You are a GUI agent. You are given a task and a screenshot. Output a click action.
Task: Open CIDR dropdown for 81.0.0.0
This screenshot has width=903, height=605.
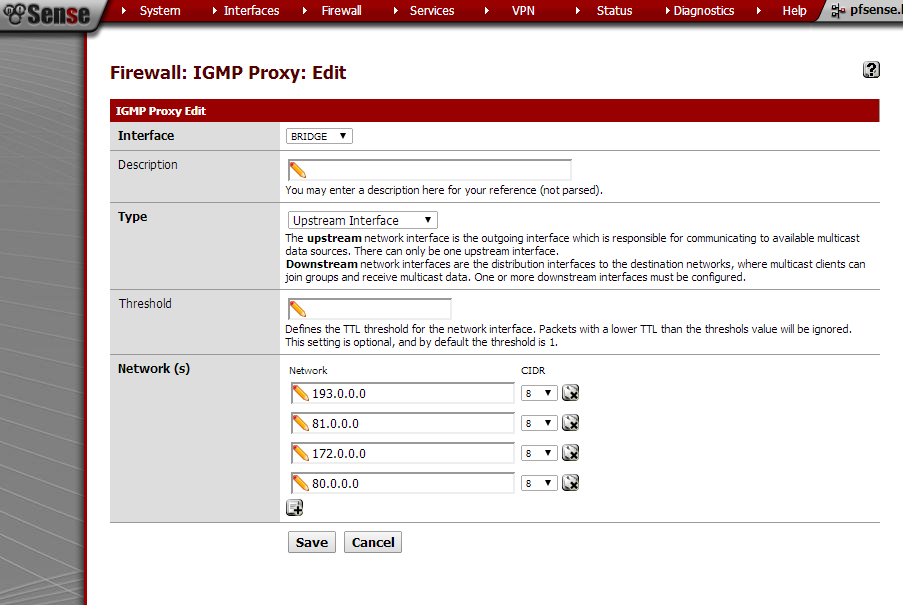click(539, 423)
